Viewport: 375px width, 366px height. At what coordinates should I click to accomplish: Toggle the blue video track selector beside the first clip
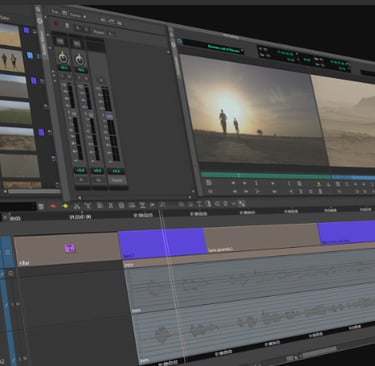7,252
